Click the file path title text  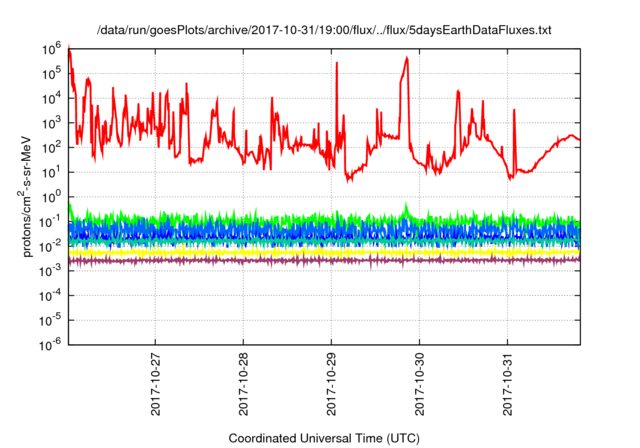(324, 30)
